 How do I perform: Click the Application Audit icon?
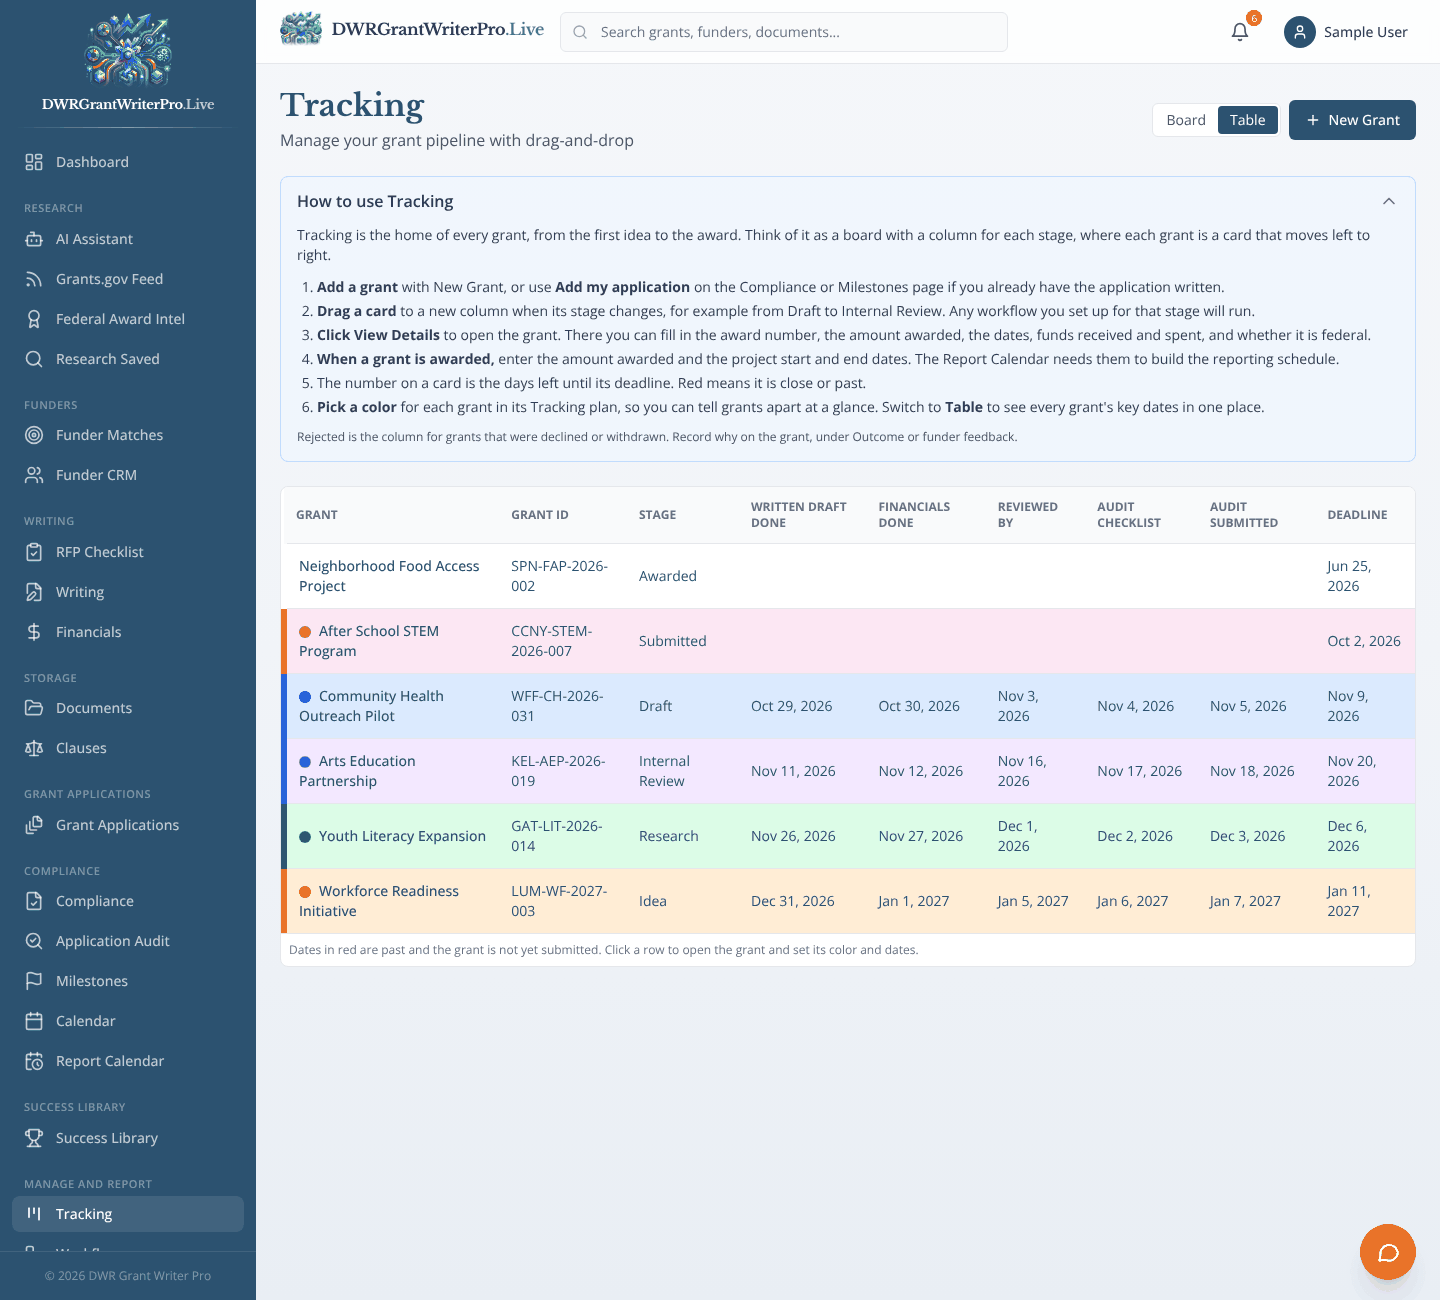(34, 941)
